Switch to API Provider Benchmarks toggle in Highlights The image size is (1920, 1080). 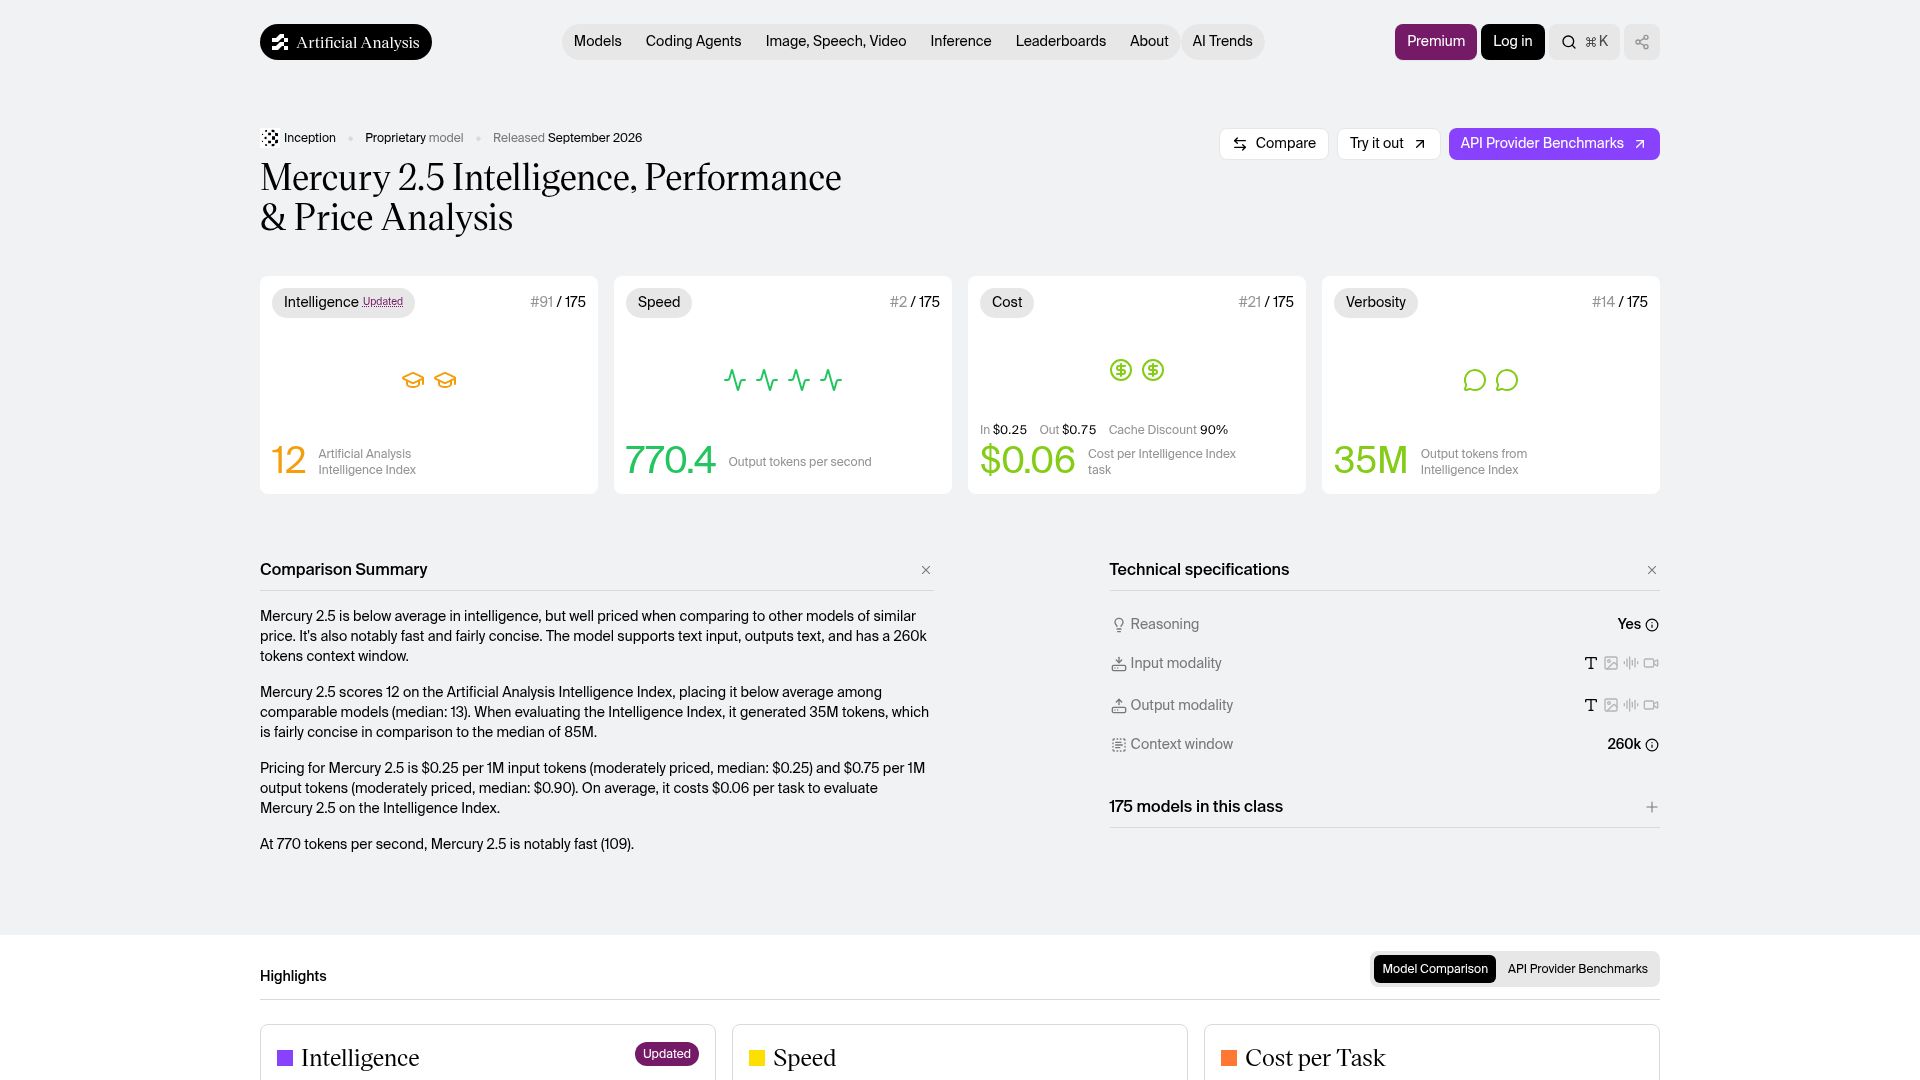pyautogui.click(x=1578, y=969)
